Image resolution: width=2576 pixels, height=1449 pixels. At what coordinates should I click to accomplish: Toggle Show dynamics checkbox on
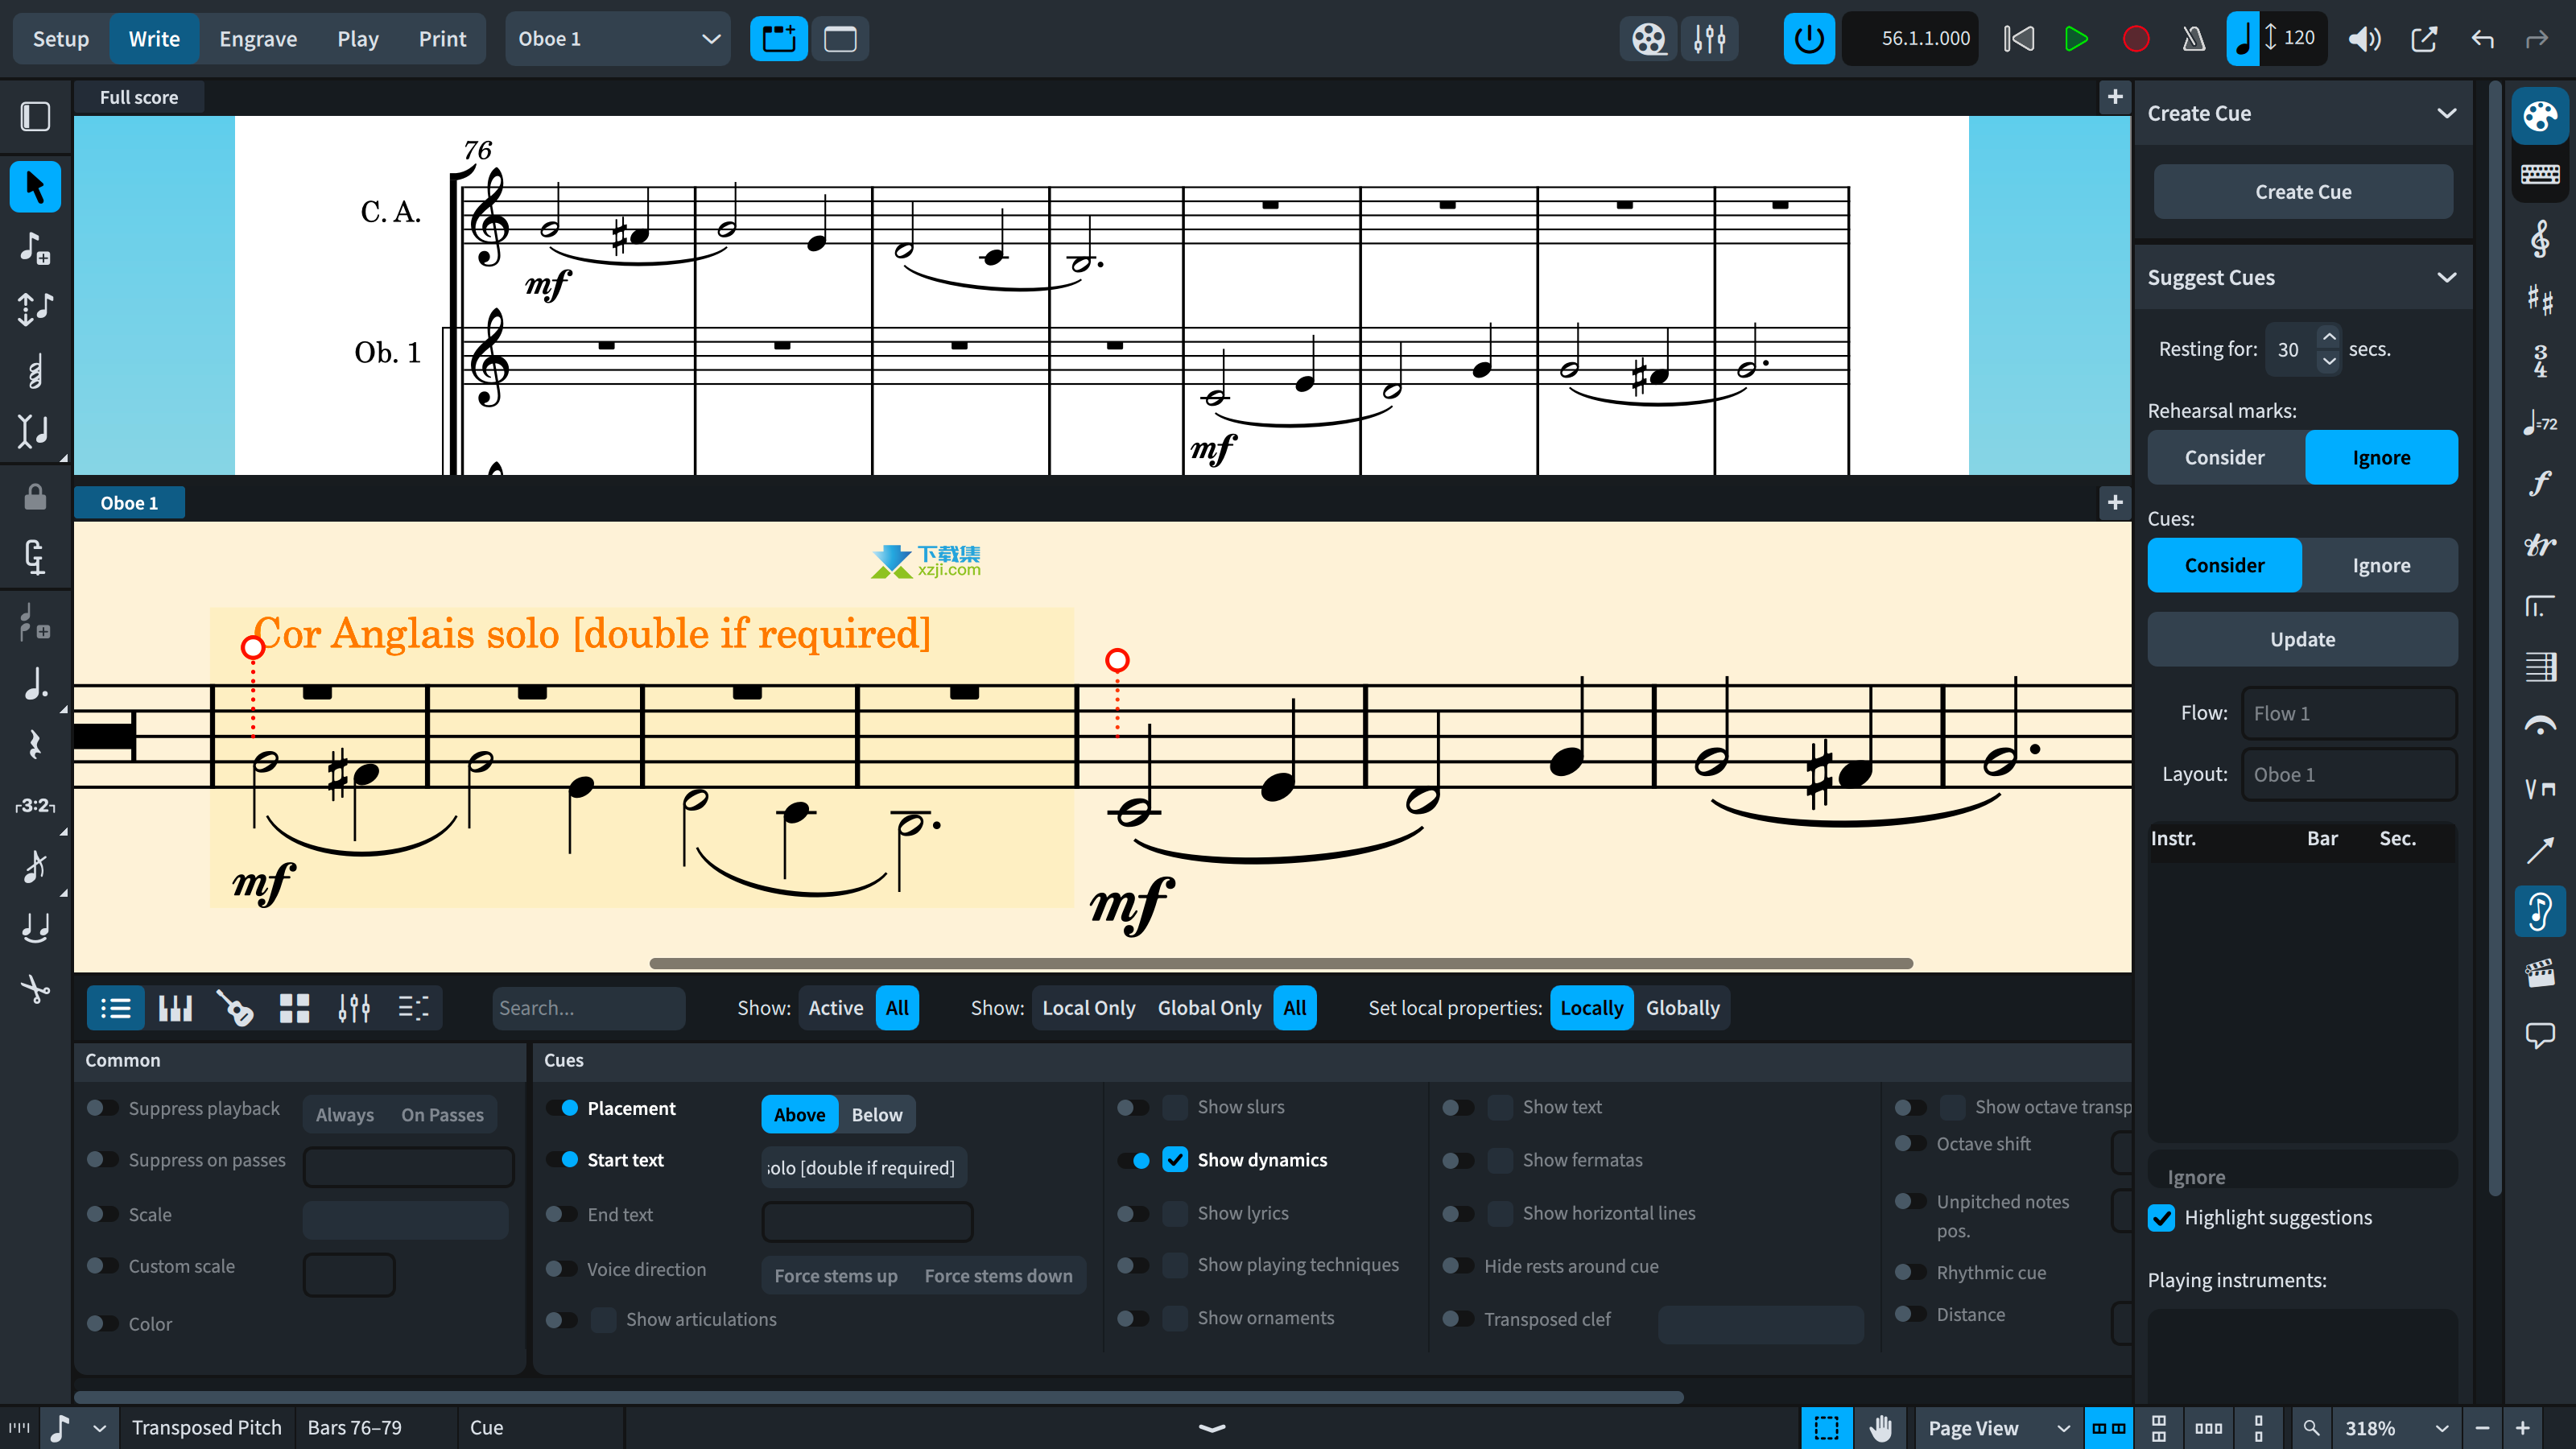pos(1173,1159)
